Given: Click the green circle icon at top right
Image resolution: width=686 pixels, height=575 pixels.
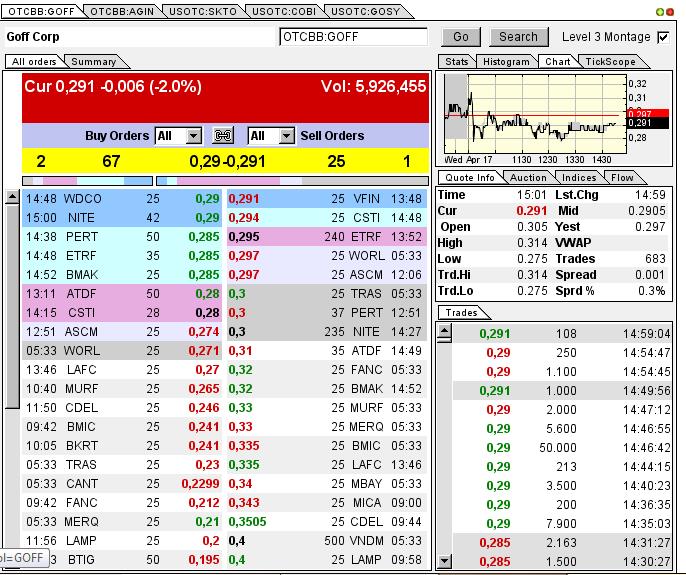Looking at the screenshot, I should [x=660, y=12].
